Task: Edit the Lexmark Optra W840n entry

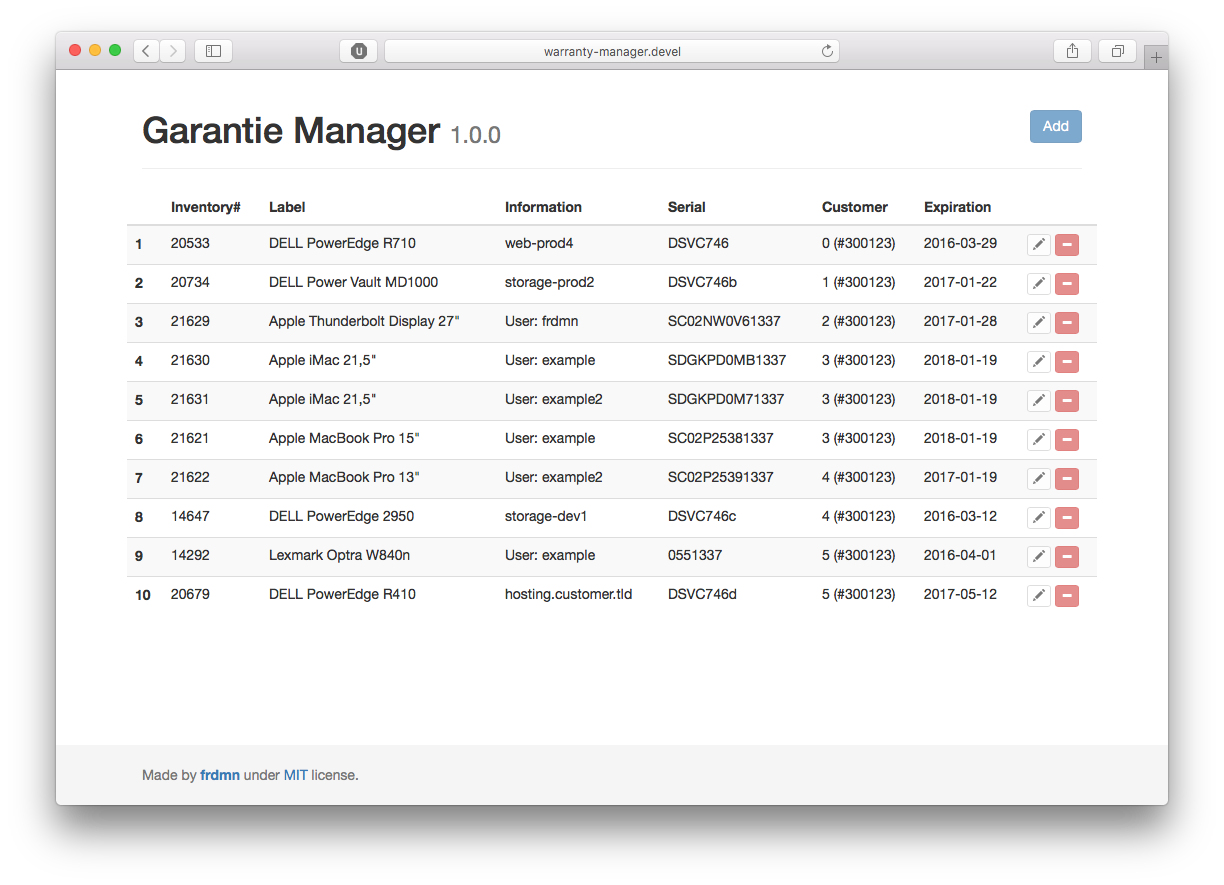Action: pyautogui.click(x=1038, y=556)
